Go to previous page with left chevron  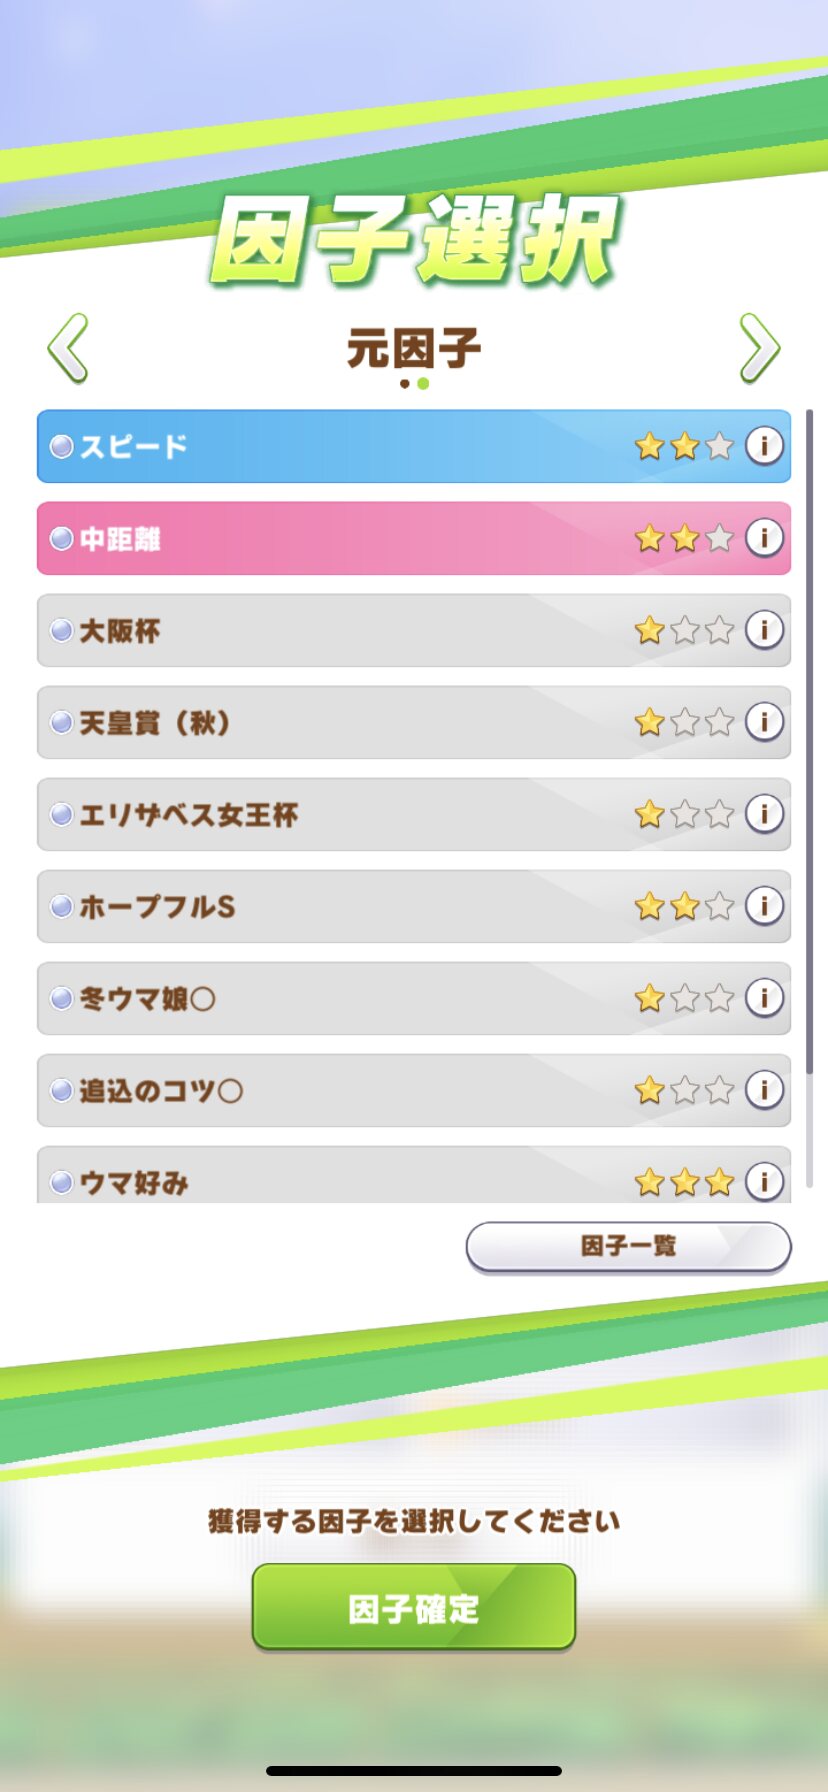[x=68, y=348]
